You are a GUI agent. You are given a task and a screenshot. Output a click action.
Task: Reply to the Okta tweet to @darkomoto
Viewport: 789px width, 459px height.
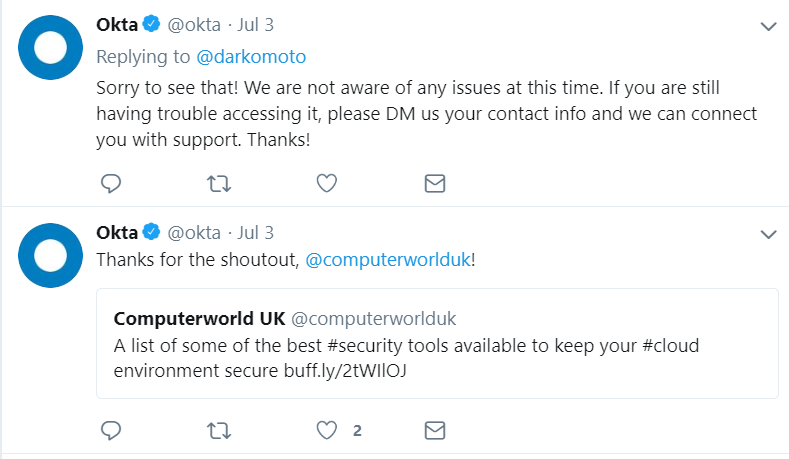coord(111,184)
